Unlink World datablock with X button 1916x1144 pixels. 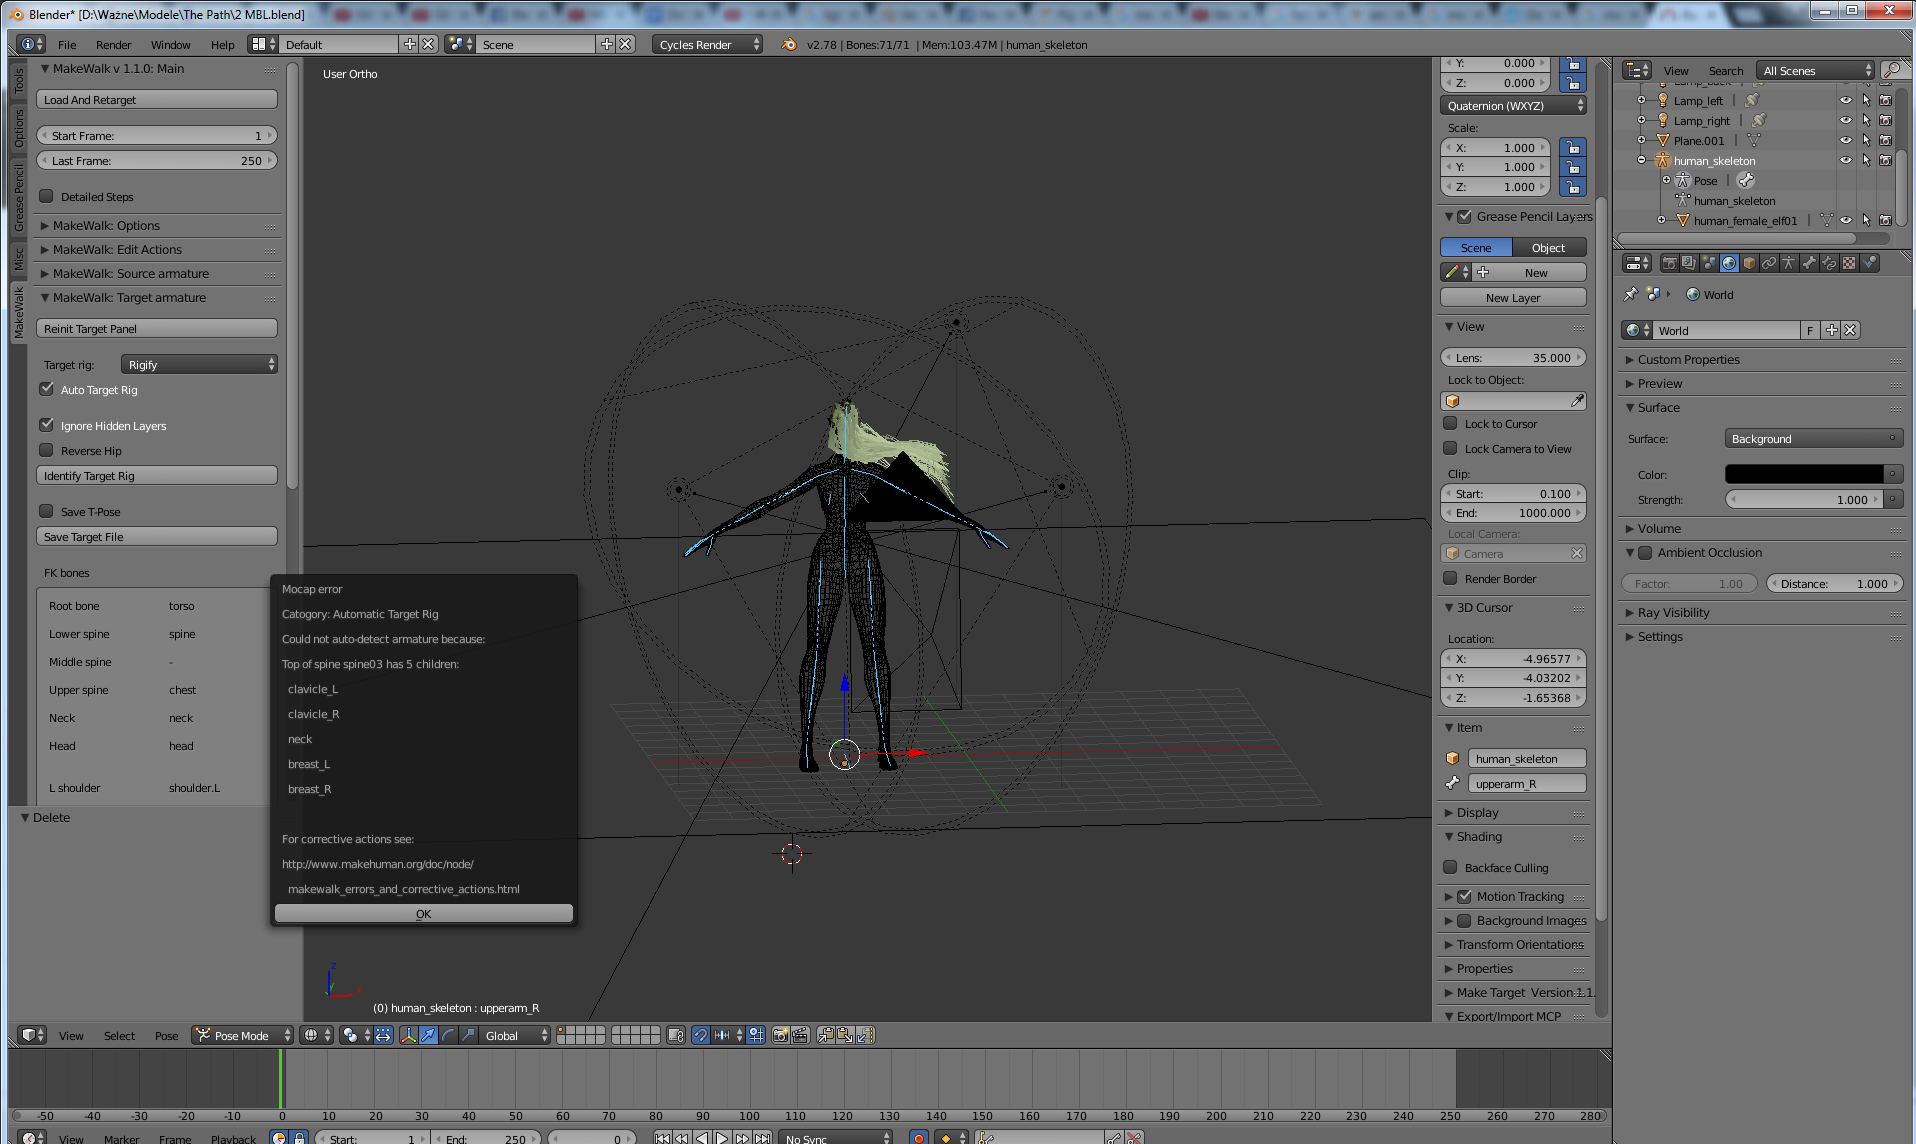click(1850, 330)
